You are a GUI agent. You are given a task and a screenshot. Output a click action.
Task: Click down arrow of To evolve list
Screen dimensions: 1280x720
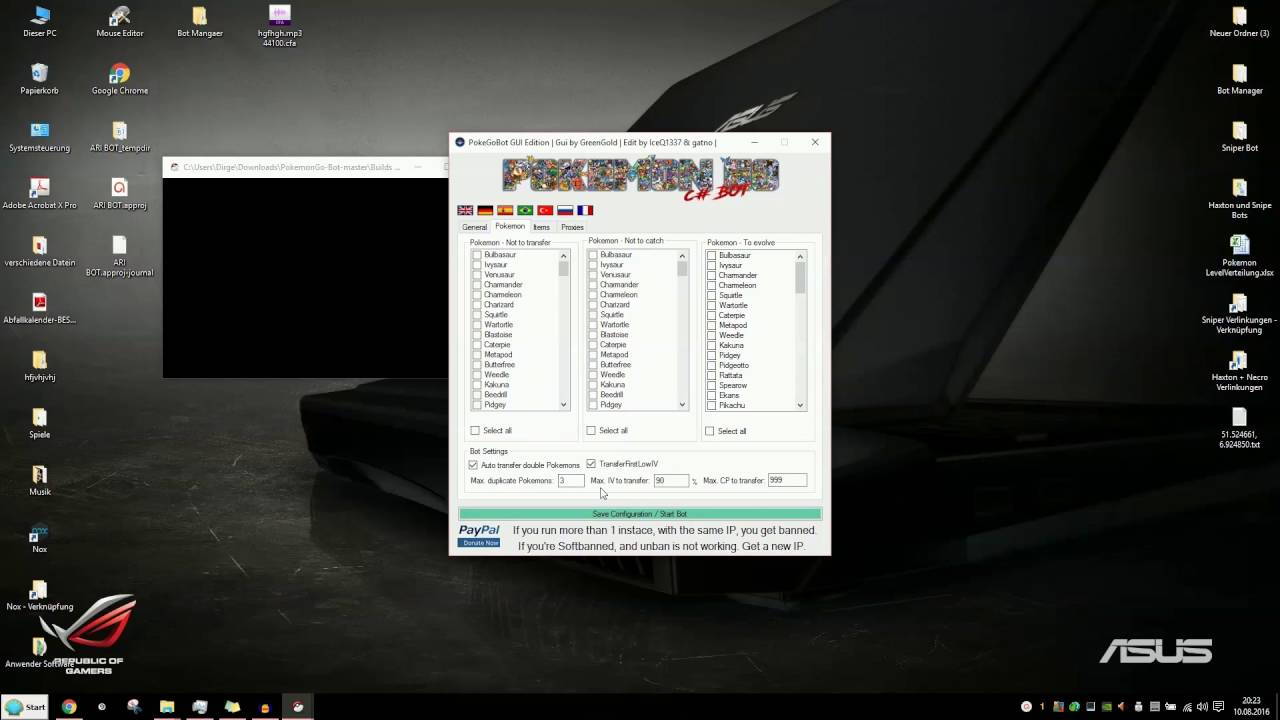tap(800, 406)
